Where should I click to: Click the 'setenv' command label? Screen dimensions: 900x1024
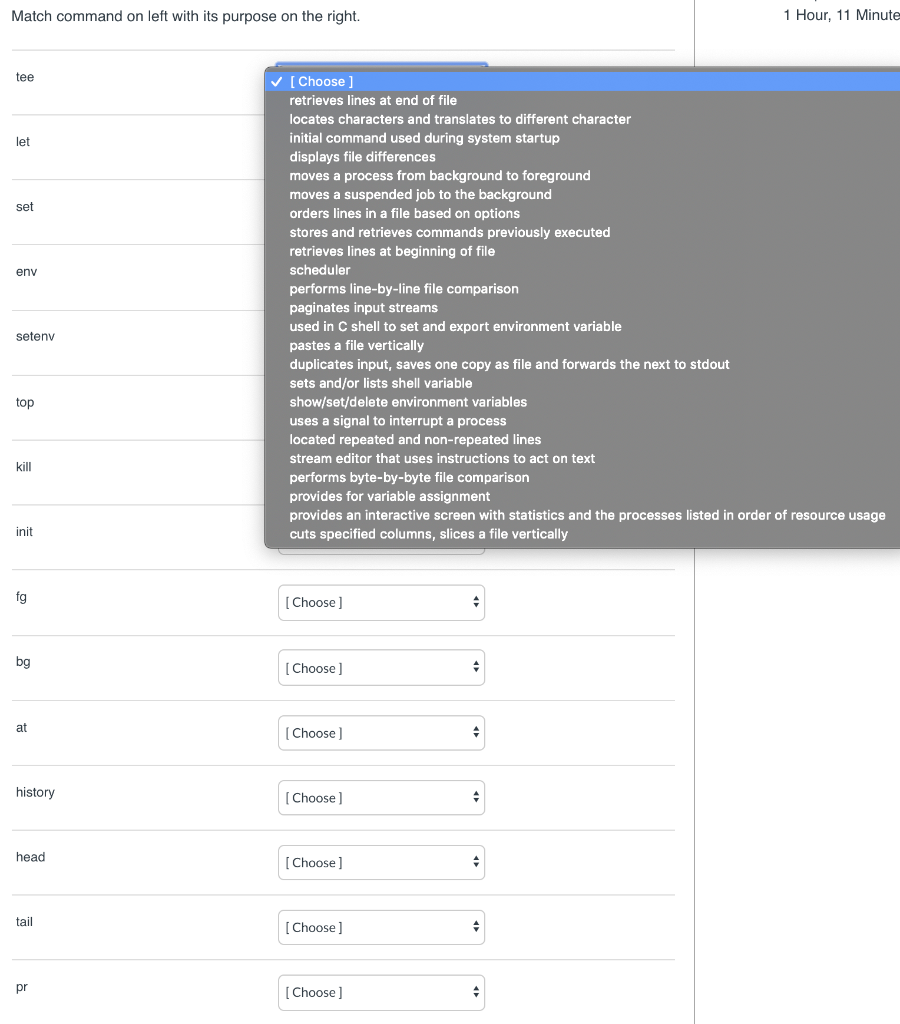click(35, 336)
